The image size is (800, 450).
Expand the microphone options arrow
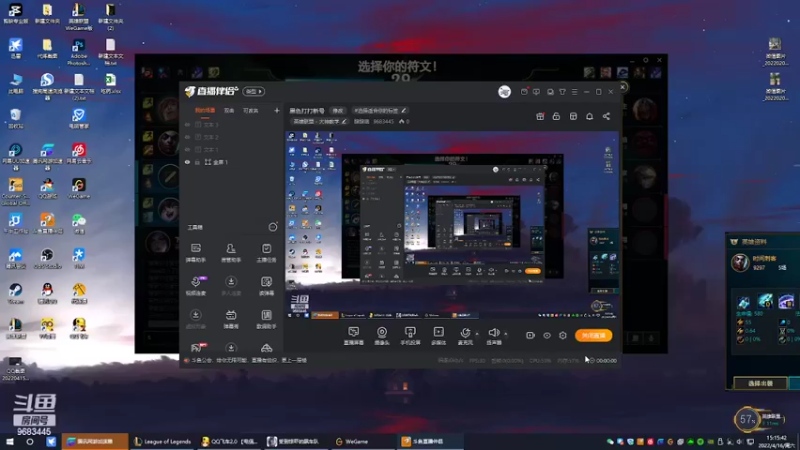[x=477, y=334]
